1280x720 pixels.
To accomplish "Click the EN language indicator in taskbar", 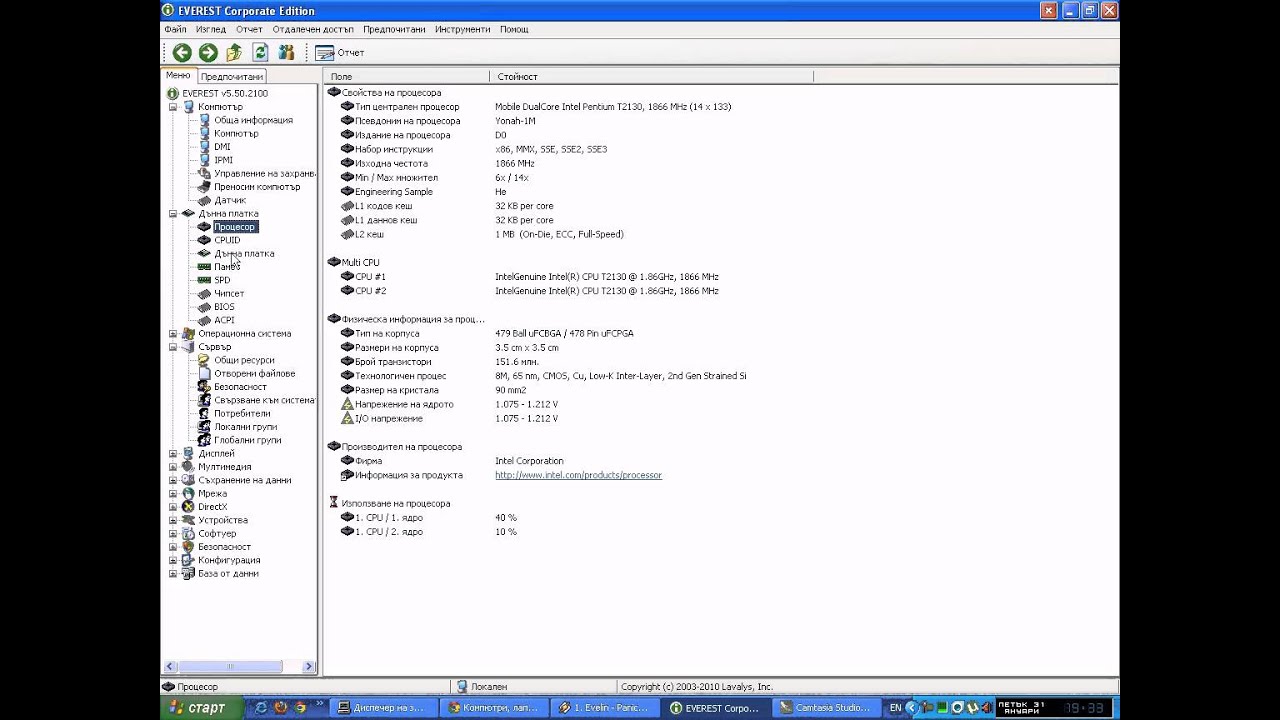I will point(895,708).
